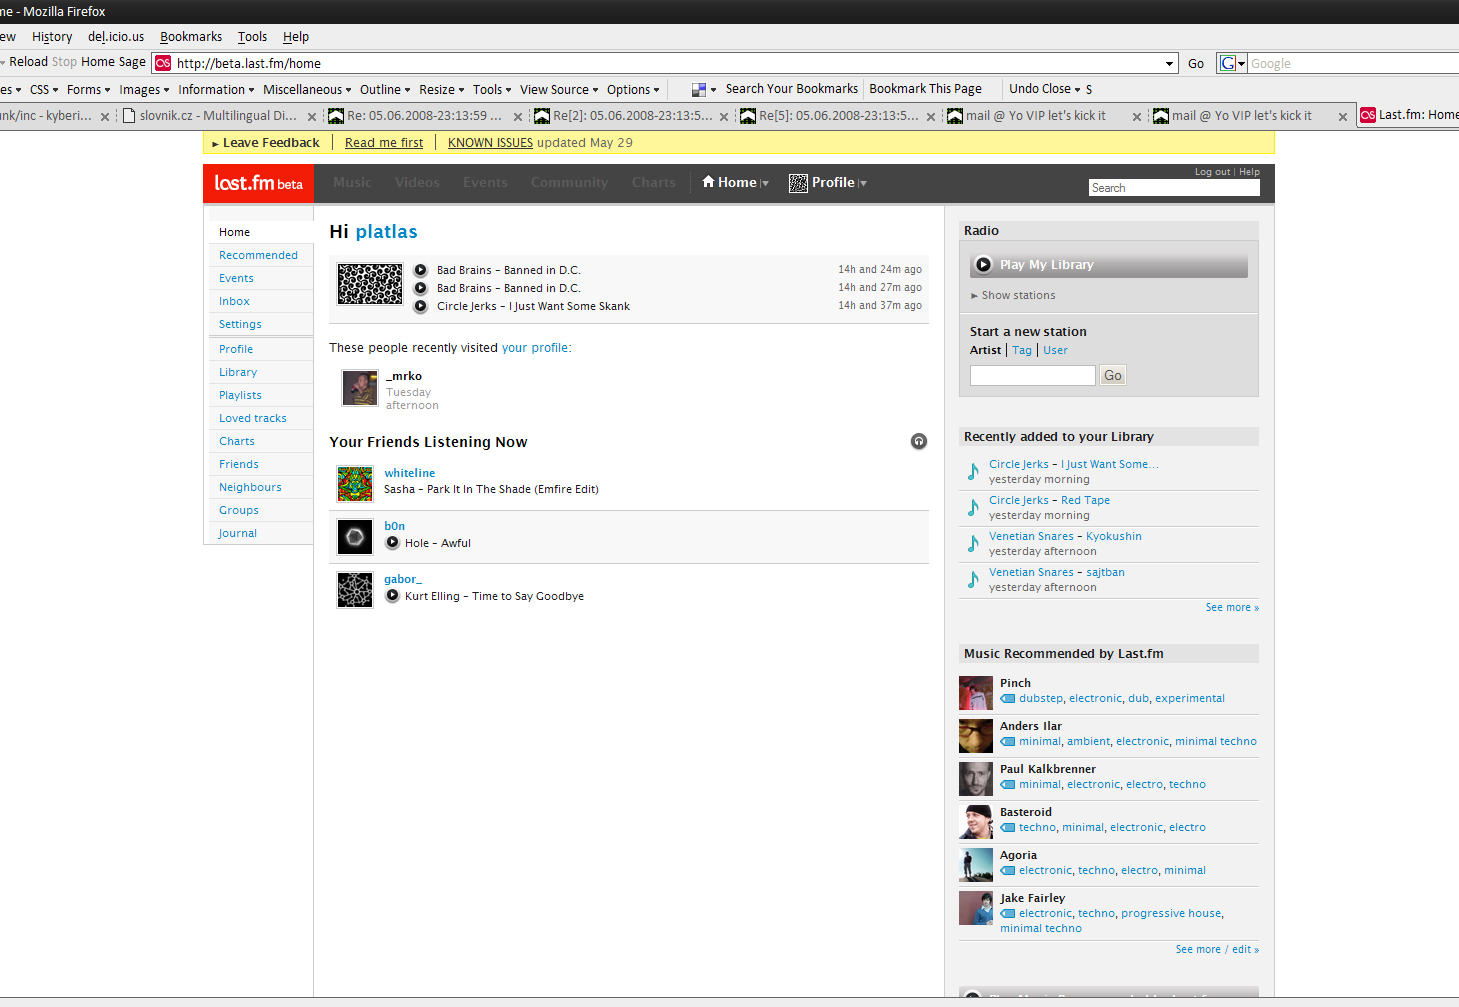Click the Go button for new station
Image resolution: width=1459 pixels, height=1007 pixels.
[1113, 375]
